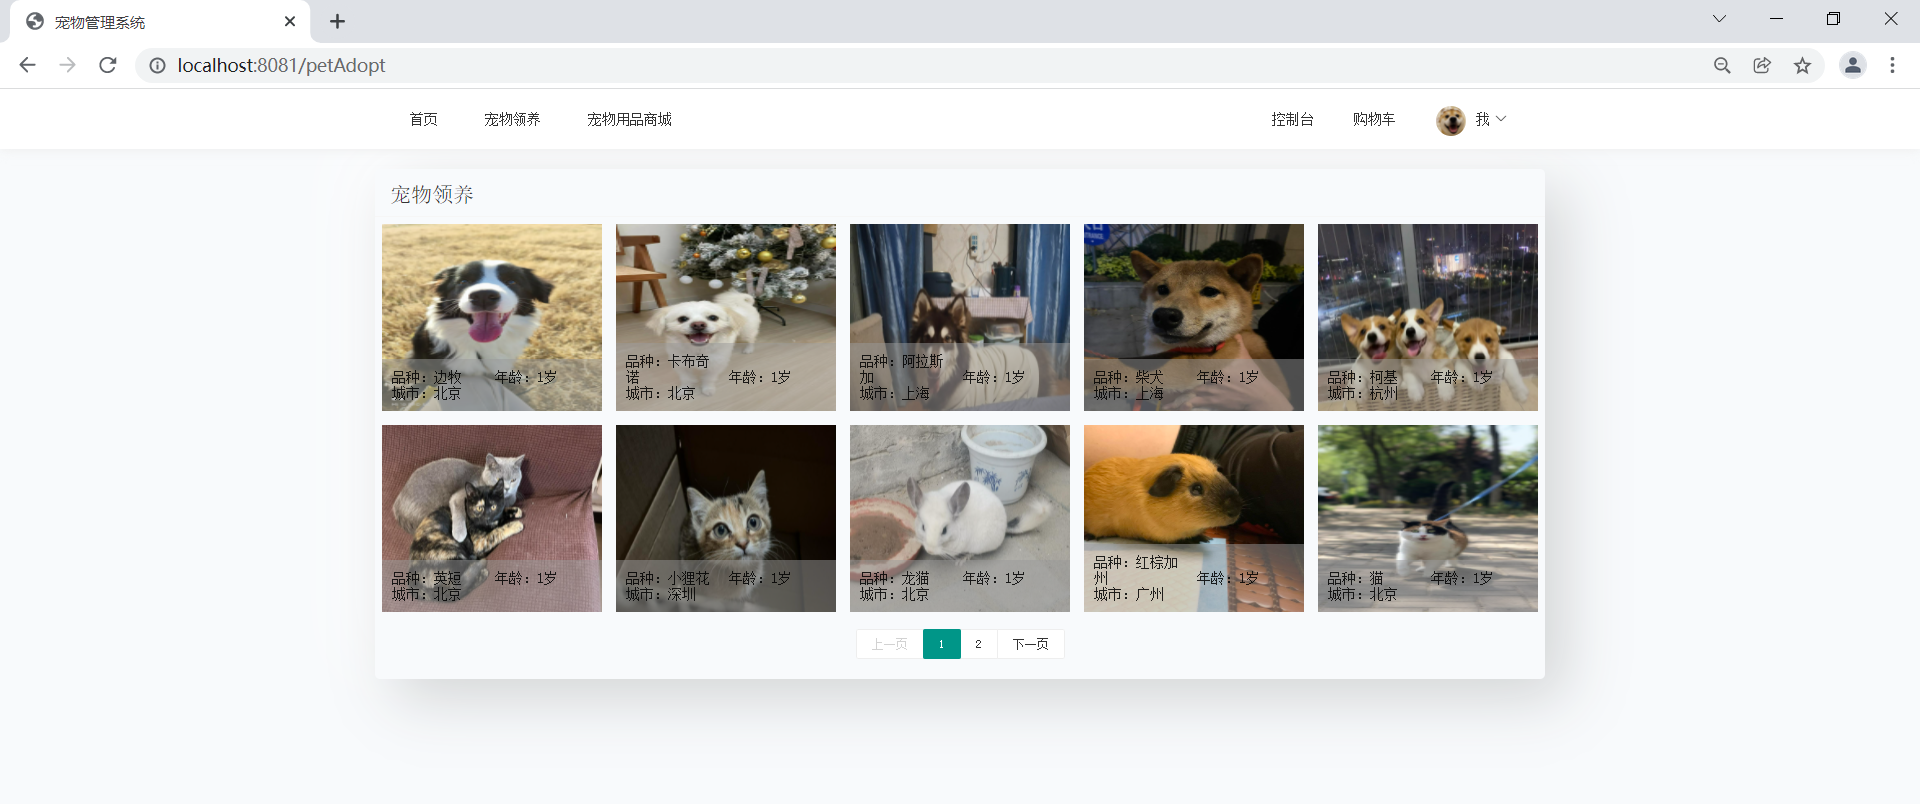The image size is (1920, 804).
Task: Click the user avatar picture in the navbar
Action: coord(1450,120)
